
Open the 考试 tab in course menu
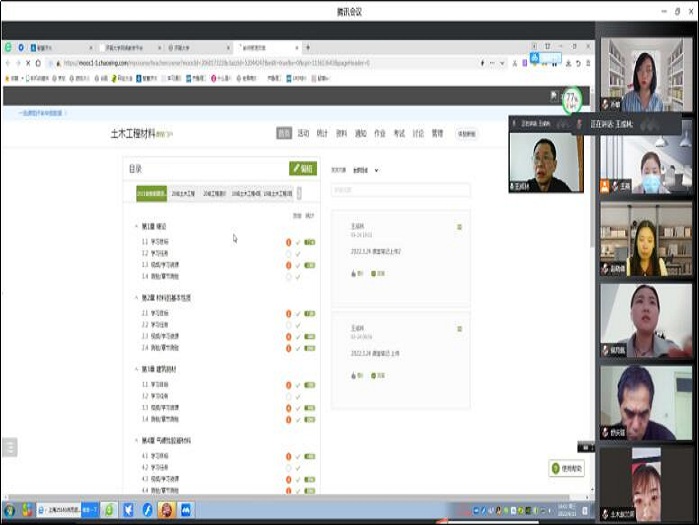coord(399,133)
